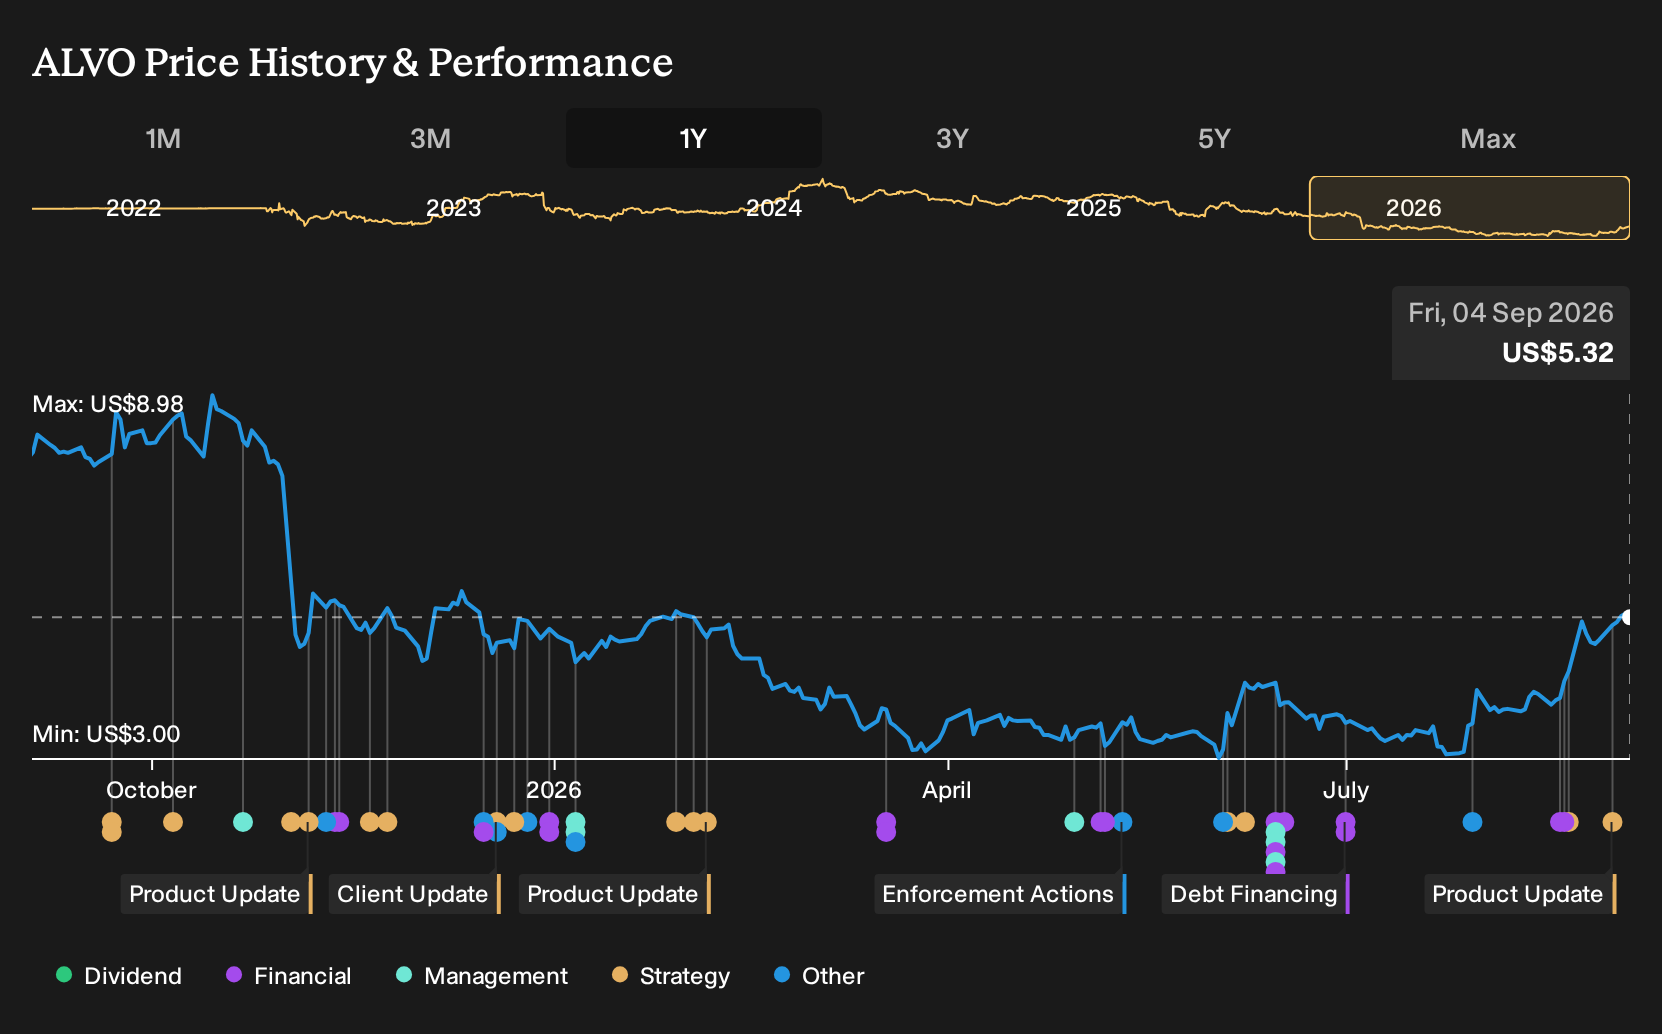Screen dimensions: 1662x1034
Task: Select the 3M time range tab
Action: [x=430, y=138]
